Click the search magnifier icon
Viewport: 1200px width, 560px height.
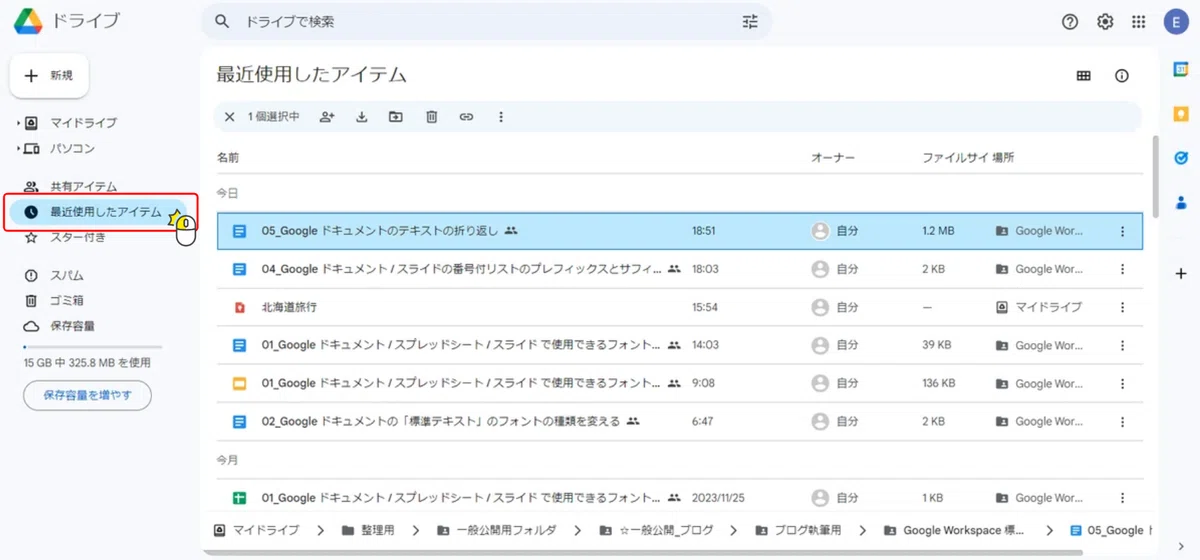(x=222, y=21)
